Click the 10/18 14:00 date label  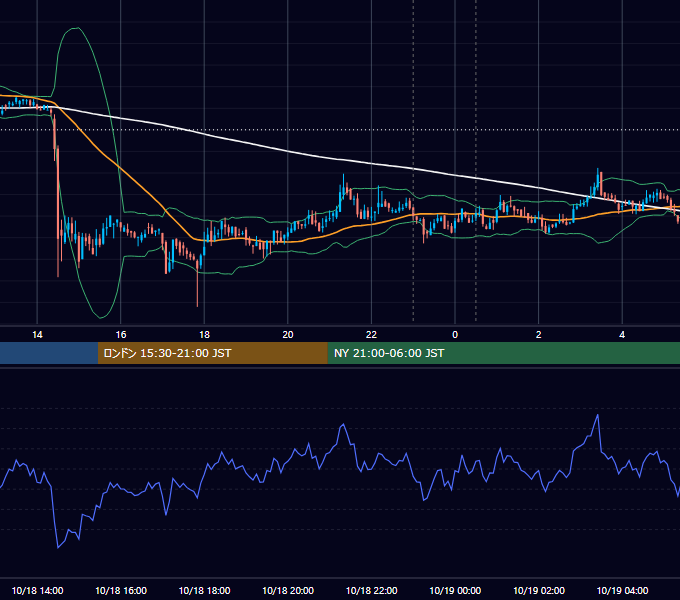click(37, 590)
